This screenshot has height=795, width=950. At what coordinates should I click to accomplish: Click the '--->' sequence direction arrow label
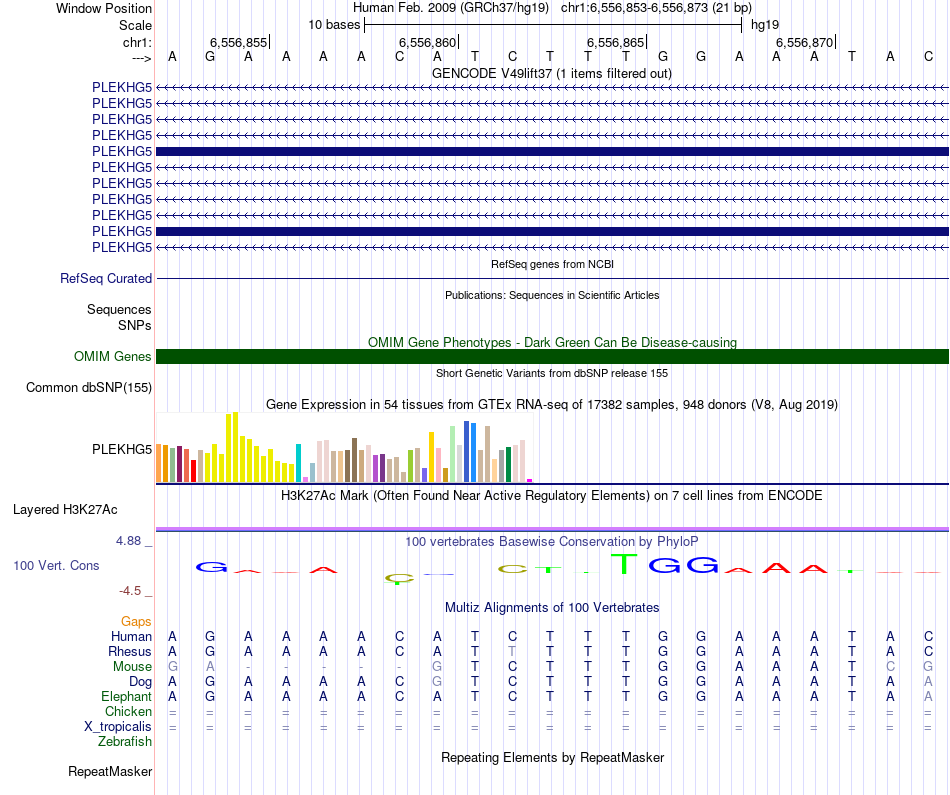tap(141, 58)
